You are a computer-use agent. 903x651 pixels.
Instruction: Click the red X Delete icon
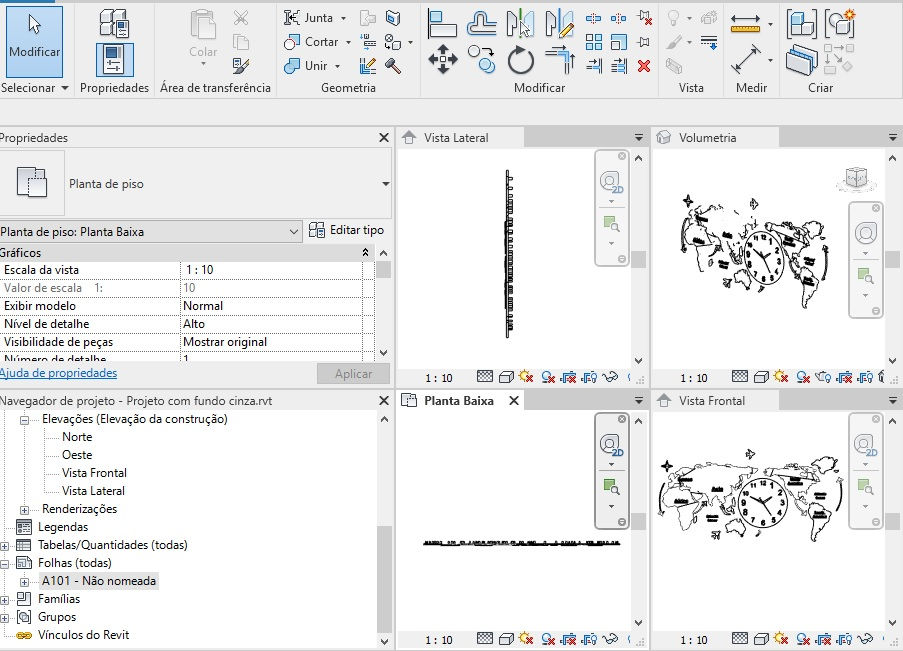pos(644,66)
